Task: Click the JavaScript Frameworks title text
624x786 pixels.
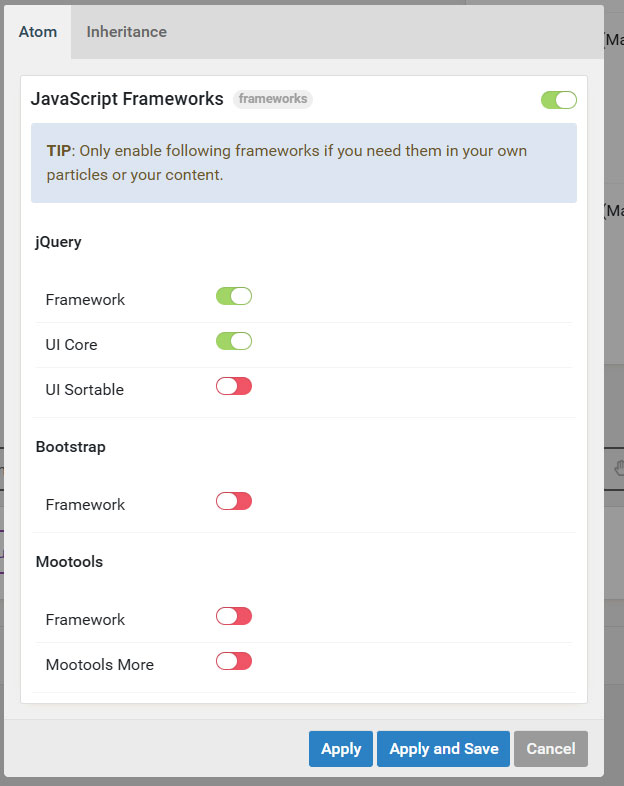Action: click(127, 99)
